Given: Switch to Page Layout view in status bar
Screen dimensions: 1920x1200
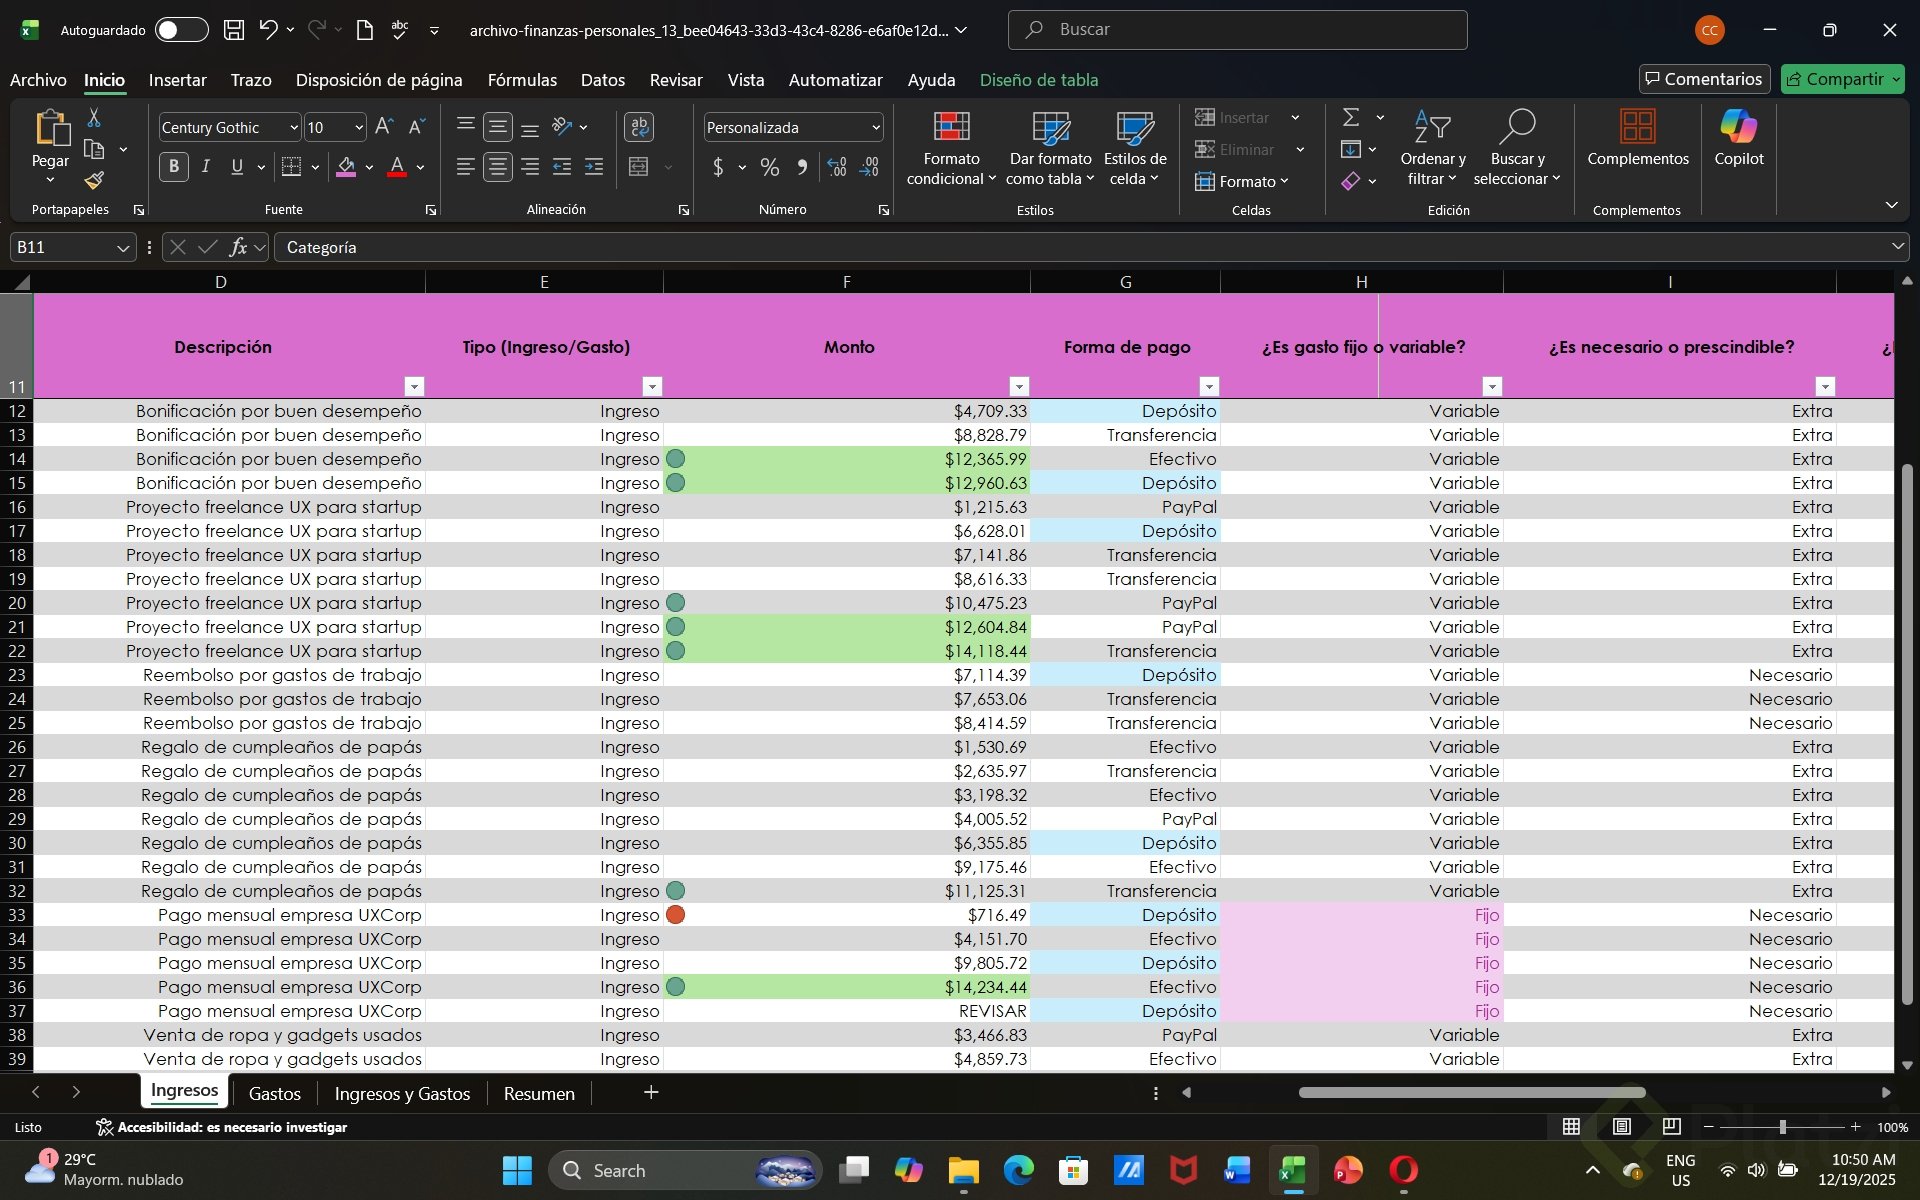Looking at the screenshot, I should coord(1621,1127).
